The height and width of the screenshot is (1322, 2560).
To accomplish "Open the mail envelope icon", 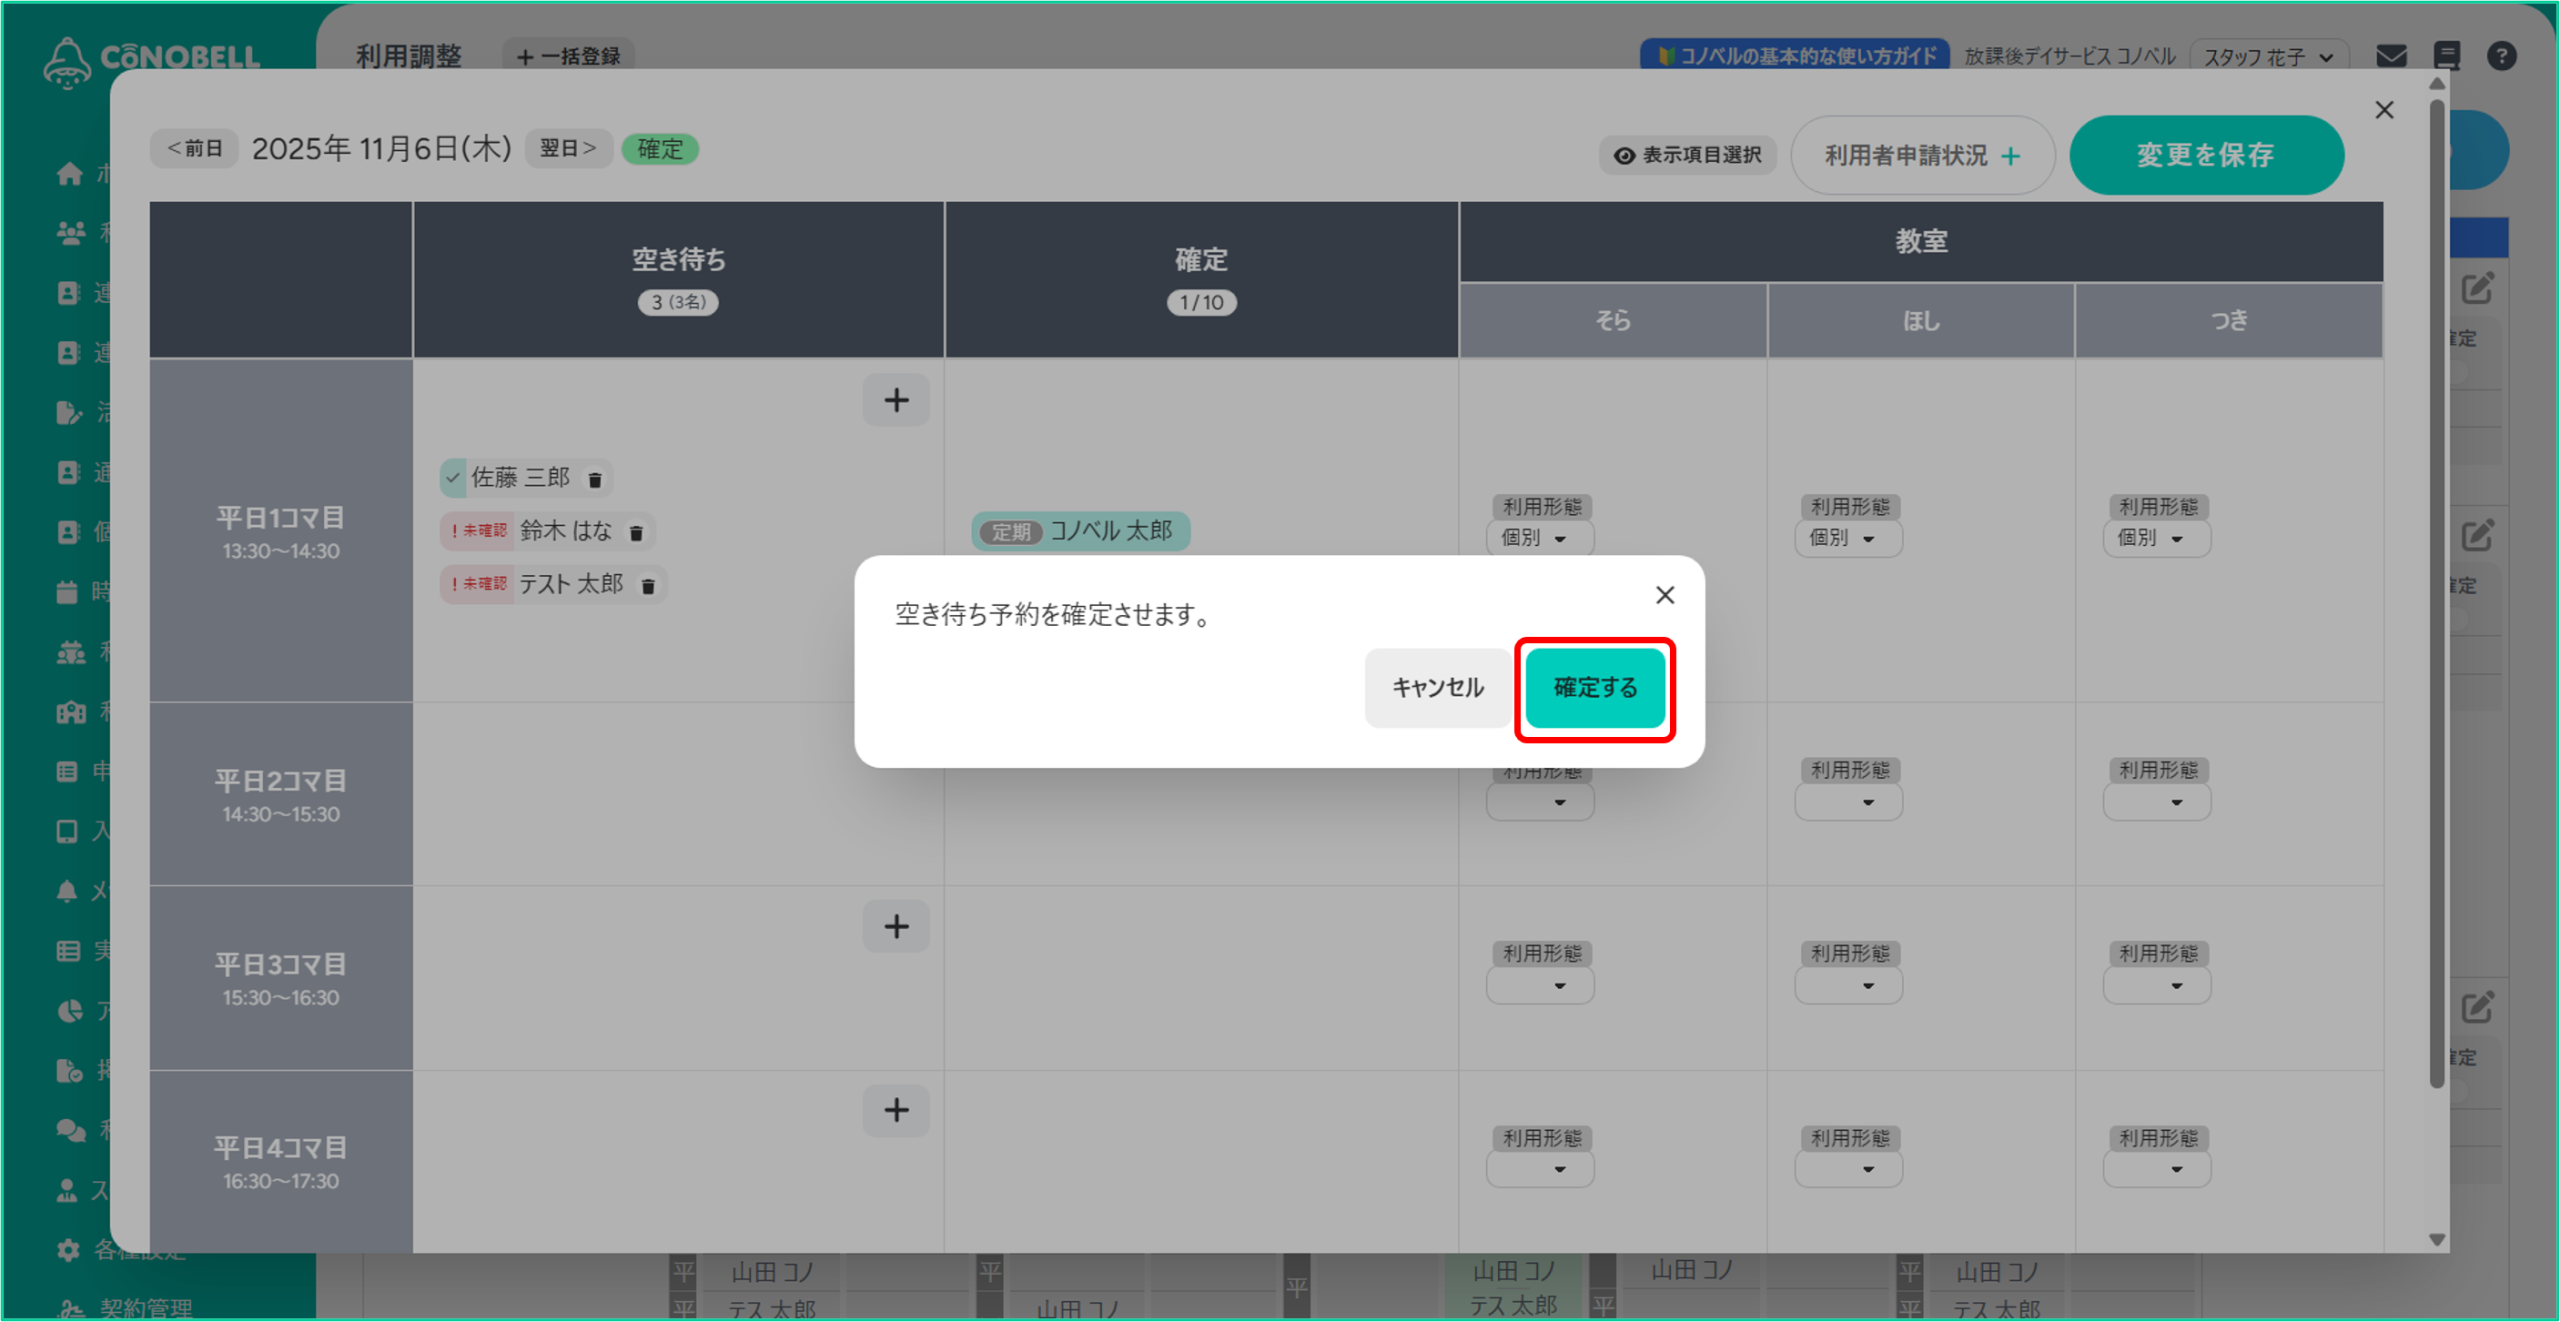I will (x=2391, y=56).
